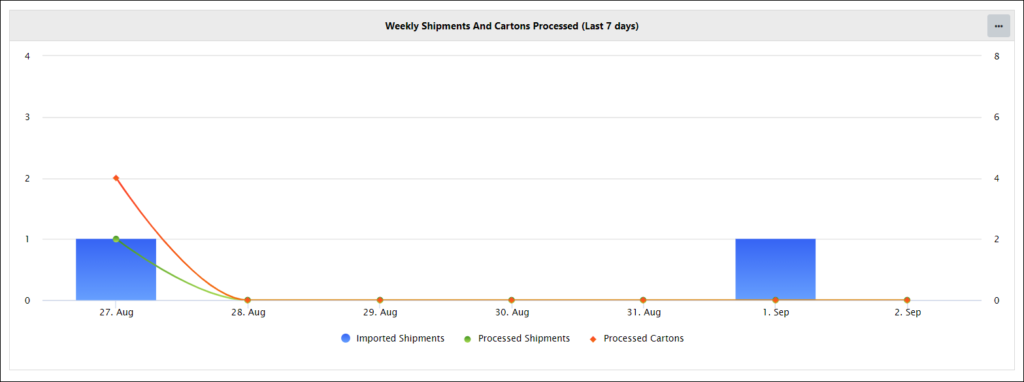Click the green Processed Shipments legend dot

coord(468,338)
